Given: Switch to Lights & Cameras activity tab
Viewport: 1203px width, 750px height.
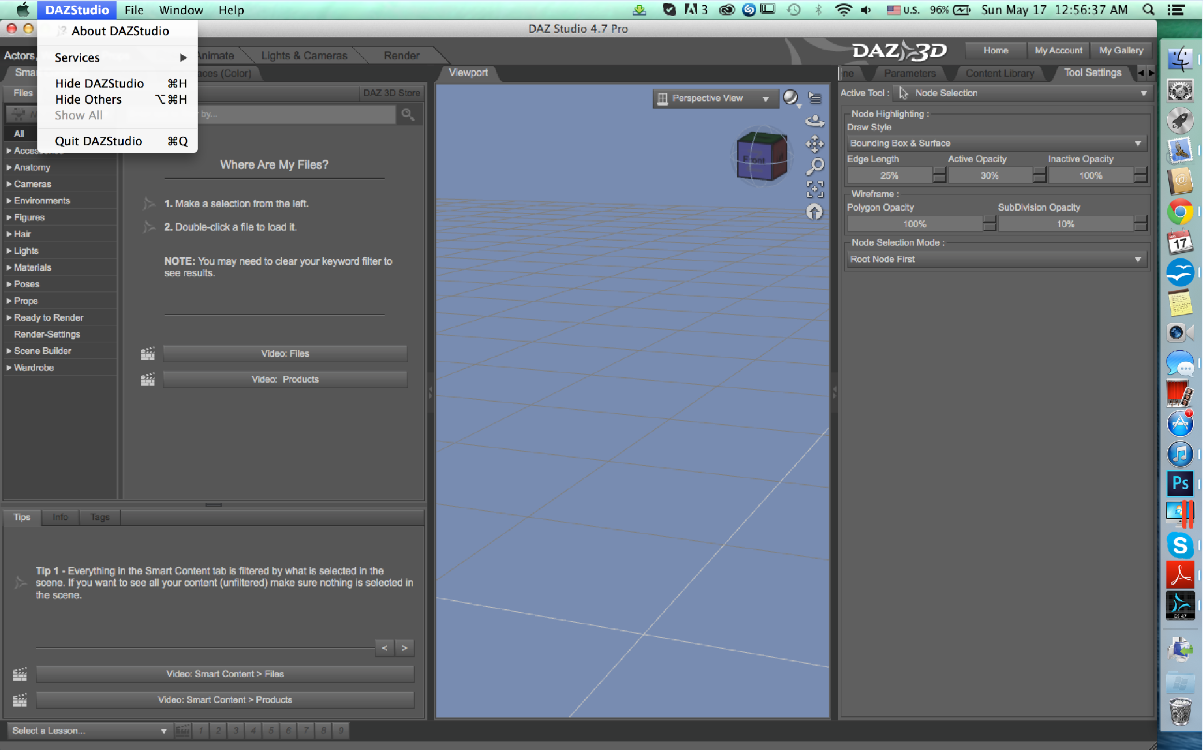Looking at the screenshot, I should point(304,56).
